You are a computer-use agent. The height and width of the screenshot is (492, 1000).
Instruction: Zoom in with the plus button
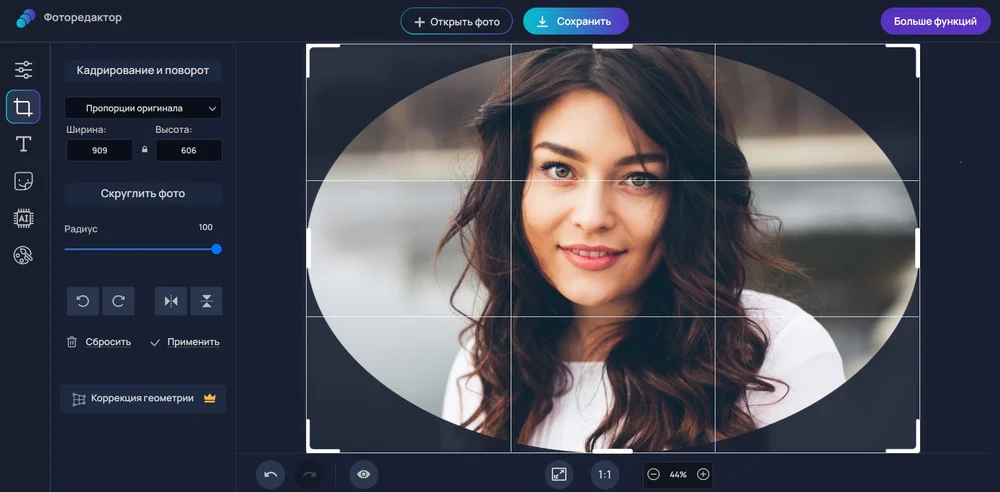click(703, 475)
